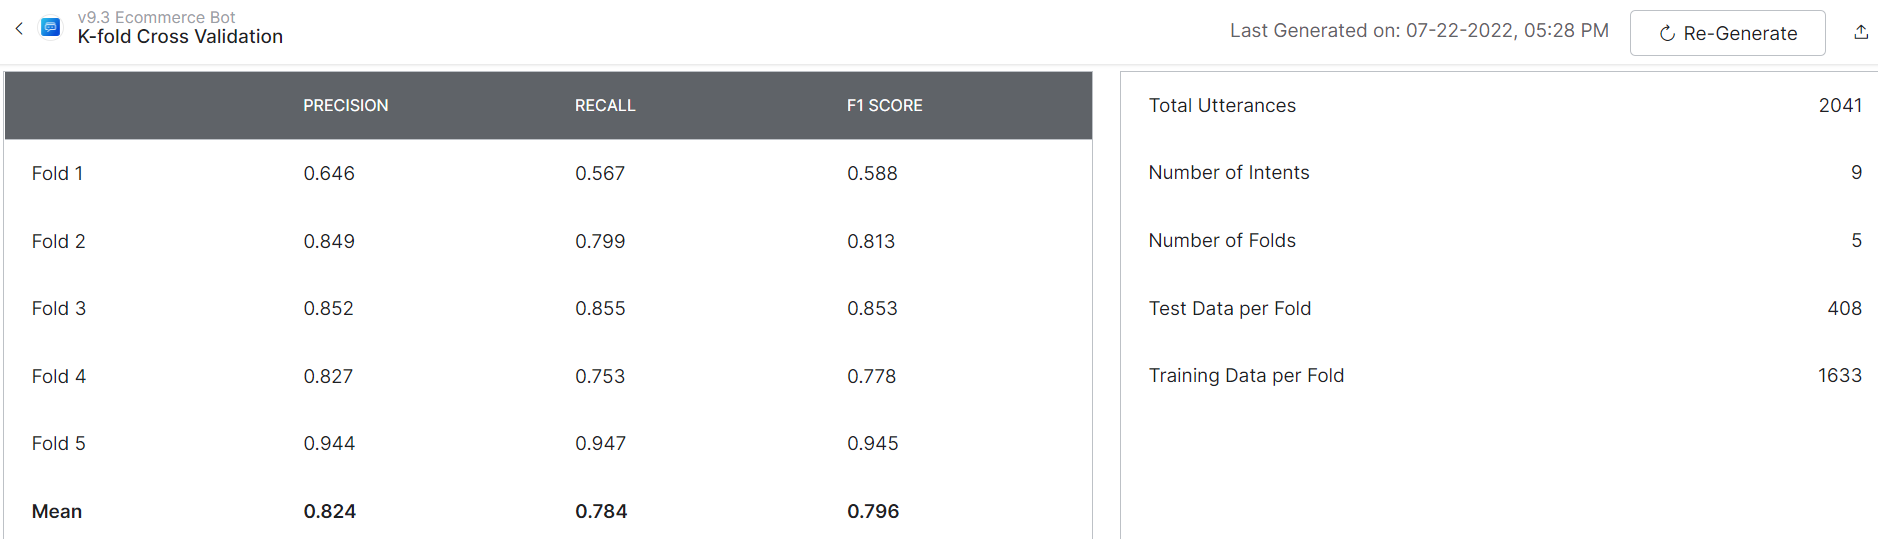Select the F1 SCORE column header
This screenshot has width=1878, height=539.
click(x=884, y=106)
